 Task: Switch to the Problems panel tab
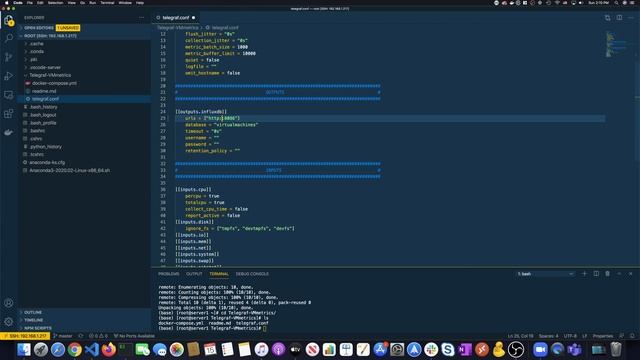(x=169, y=274)
